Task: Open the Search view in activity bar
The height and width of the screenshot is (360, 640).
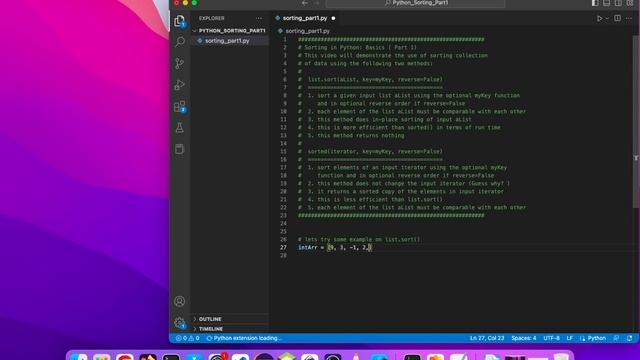Action: pyautogui.click(x=180, y=42)
